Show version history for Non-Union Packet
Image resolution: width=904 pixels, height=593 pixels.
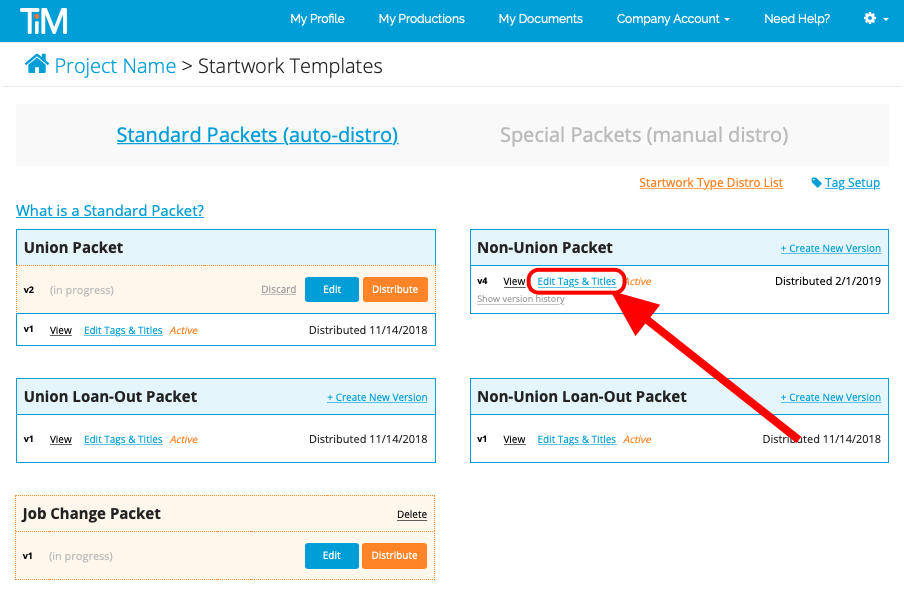[521, 299]
